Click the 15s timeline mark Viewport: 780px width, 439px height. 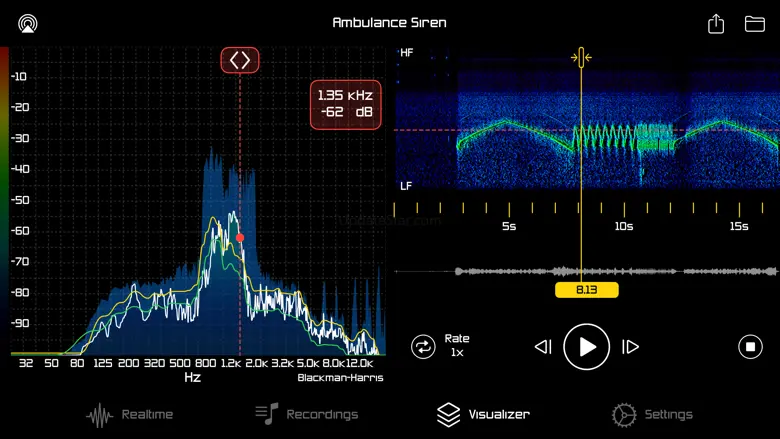[739, 226]
